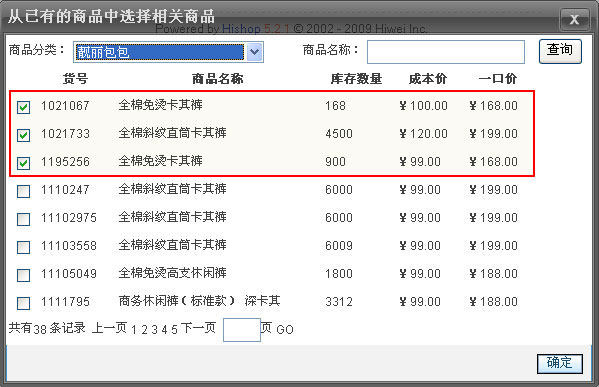Screen dimensions: 599x387
Task: Click the 确定 confirm button
Action: [560, 363]
